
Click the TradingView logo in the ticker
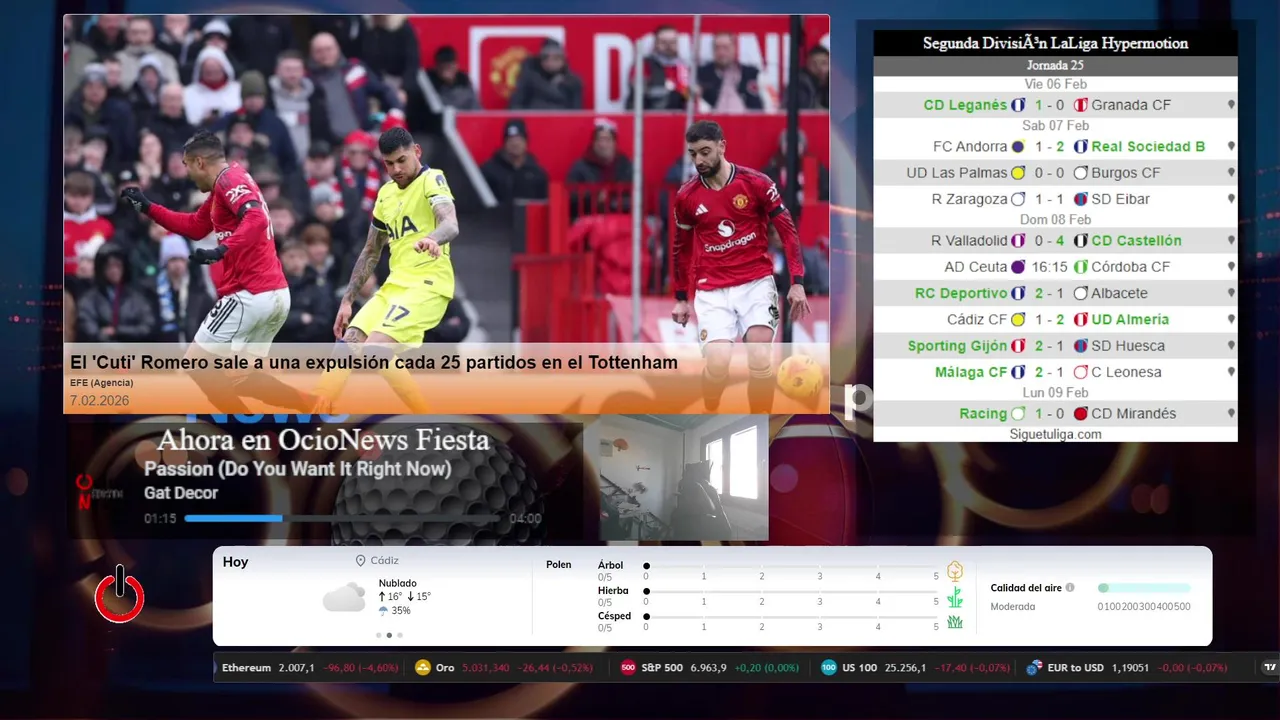click(1271, 668)
